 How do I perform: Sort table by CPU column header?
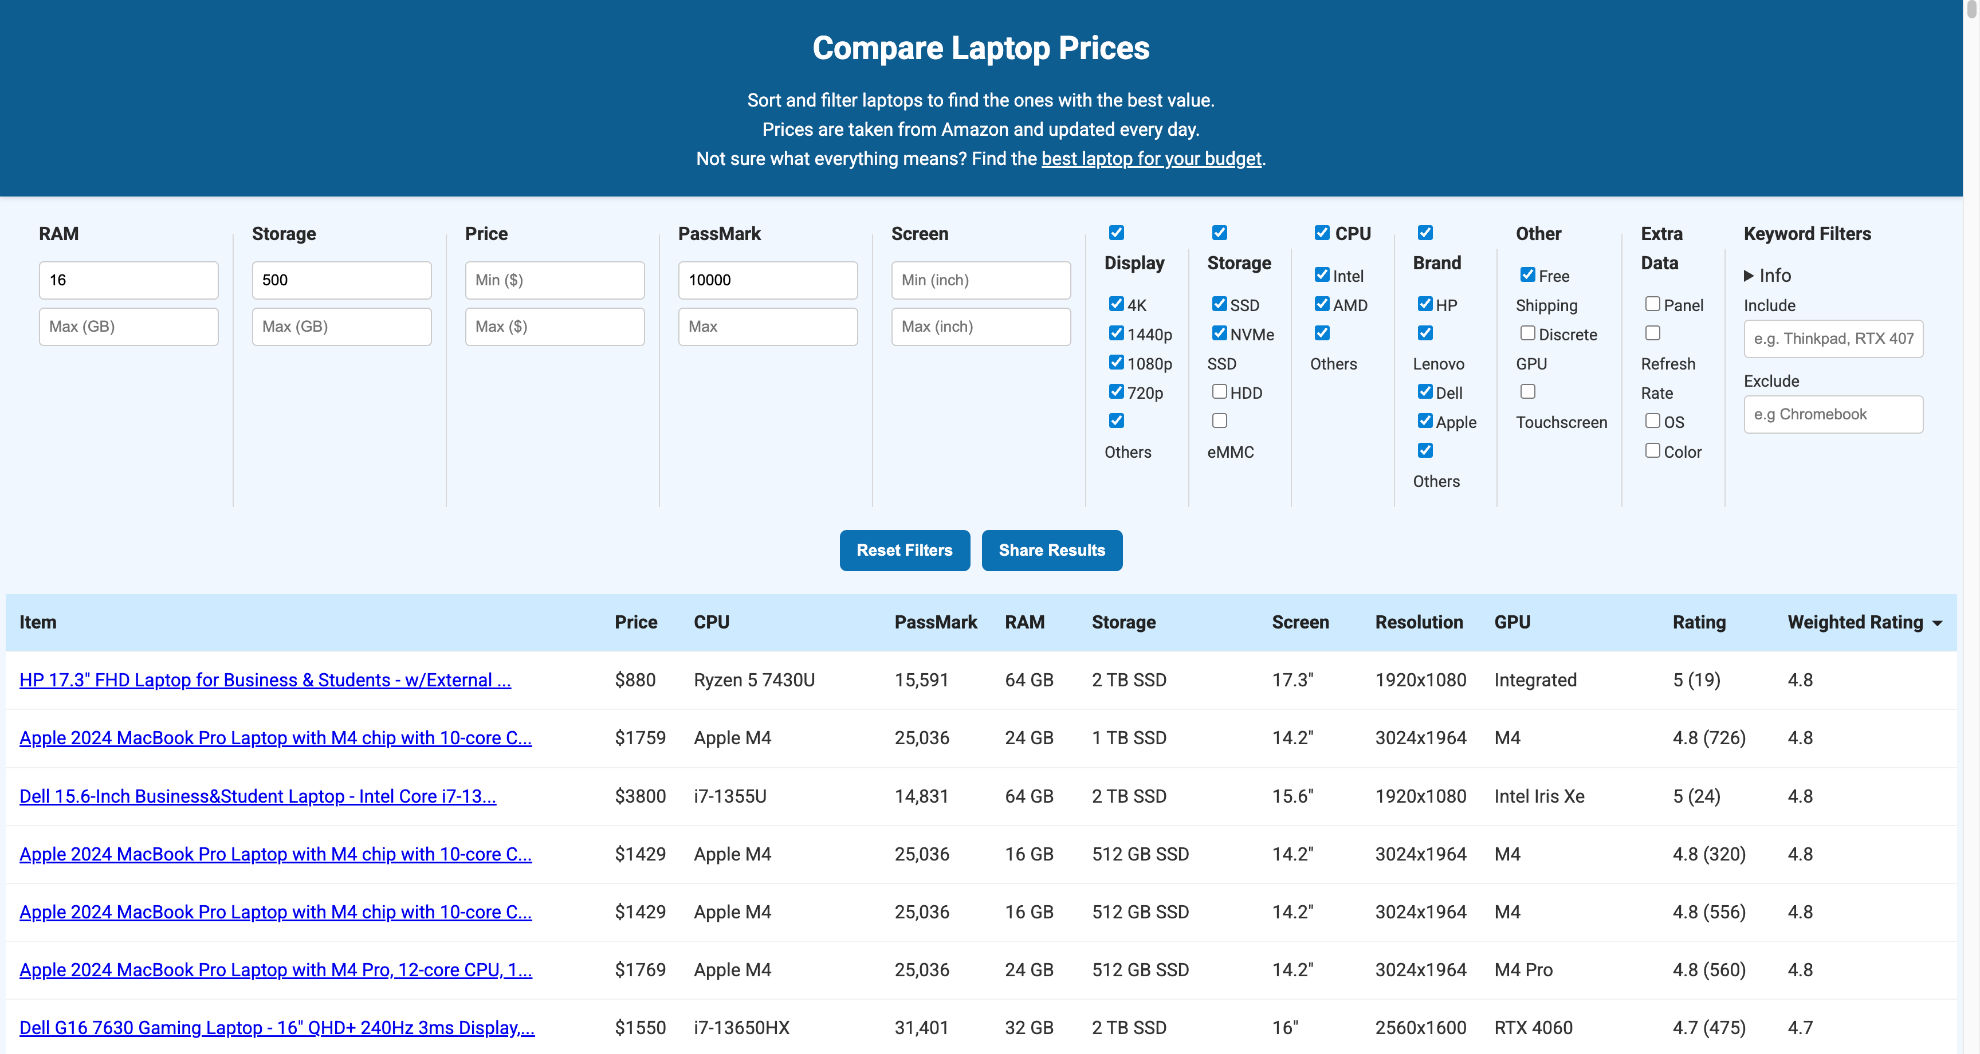pos(712,622)
